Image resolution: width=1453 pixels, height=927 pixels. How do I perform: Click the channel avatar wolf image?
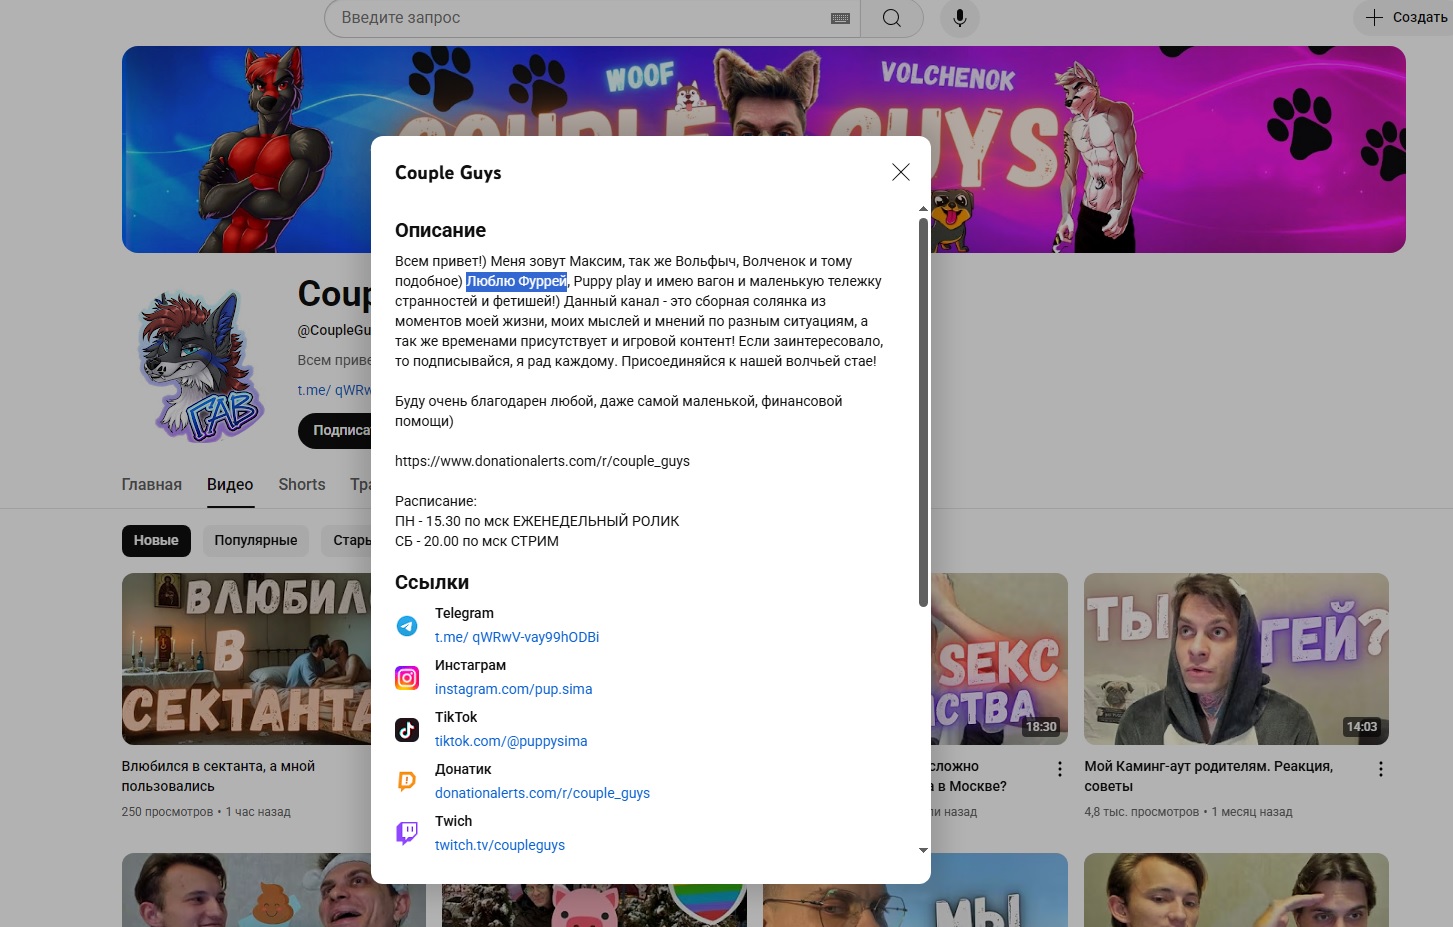coord(200,367)
